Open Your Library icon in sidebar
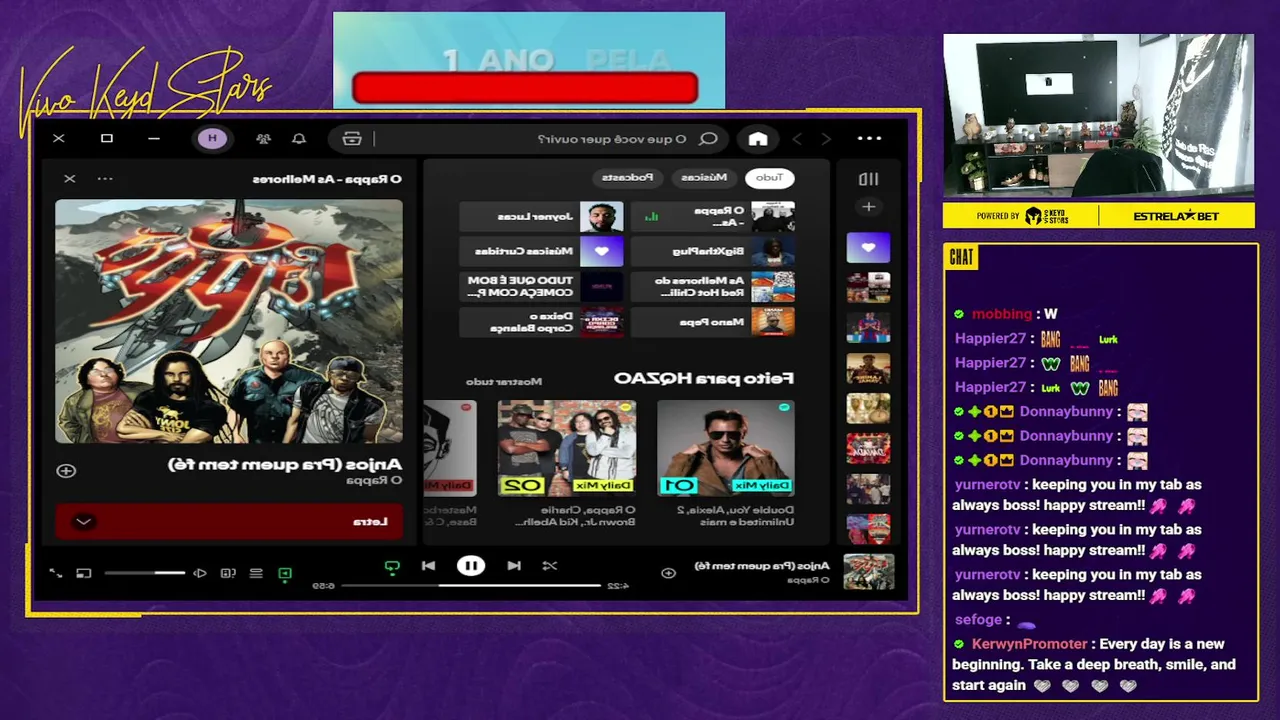1280x720 pixels. point(868,179)
